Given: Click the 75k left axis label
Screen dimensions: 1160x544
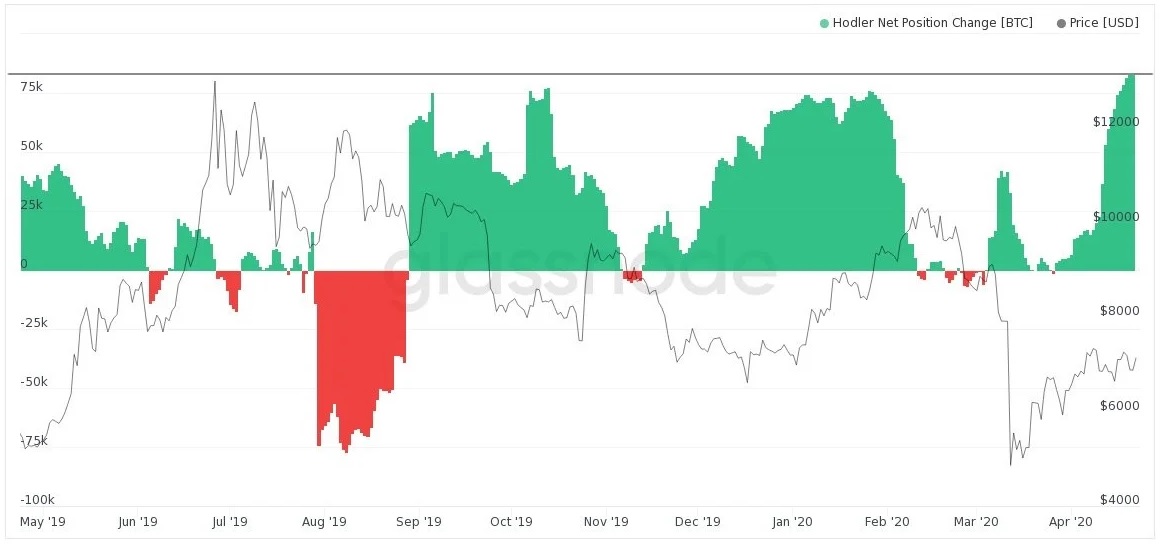Looking at the screenshot, I should click(x=32, y=87).
